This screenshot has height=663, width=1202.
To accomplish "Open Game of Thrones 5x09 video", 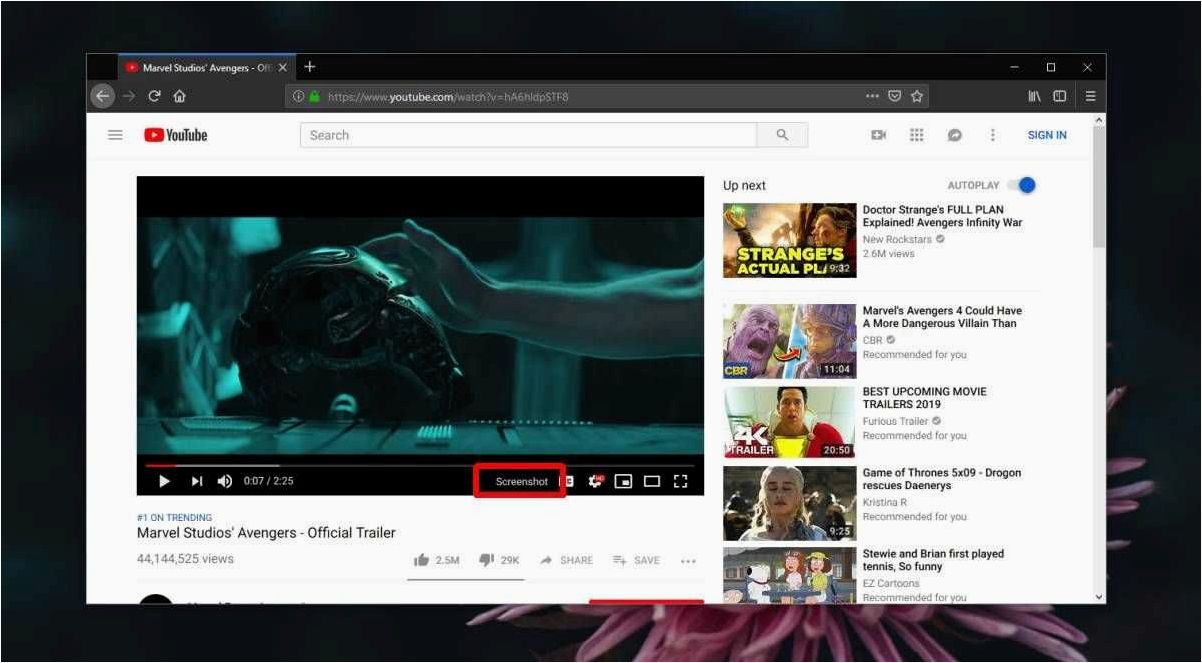I will pos(941,479).
